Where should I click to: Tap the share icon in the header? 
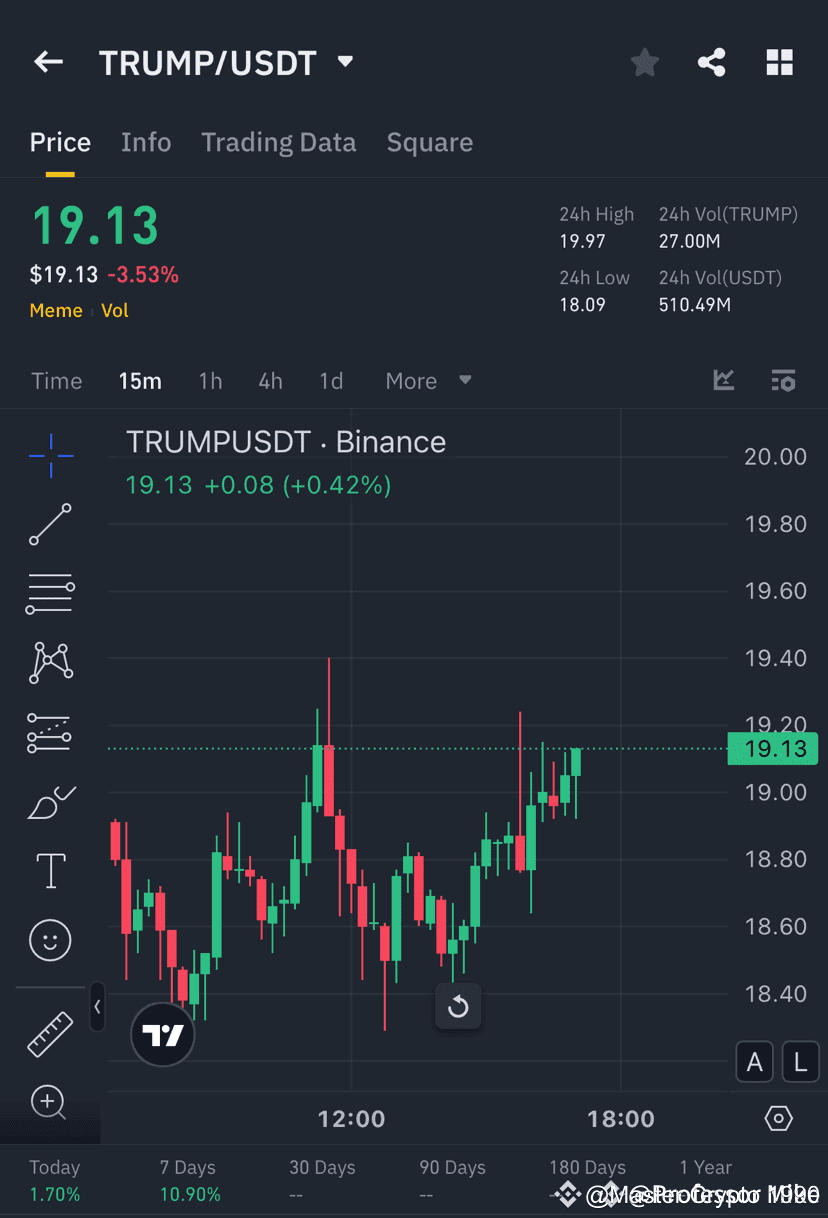[712, 62]
